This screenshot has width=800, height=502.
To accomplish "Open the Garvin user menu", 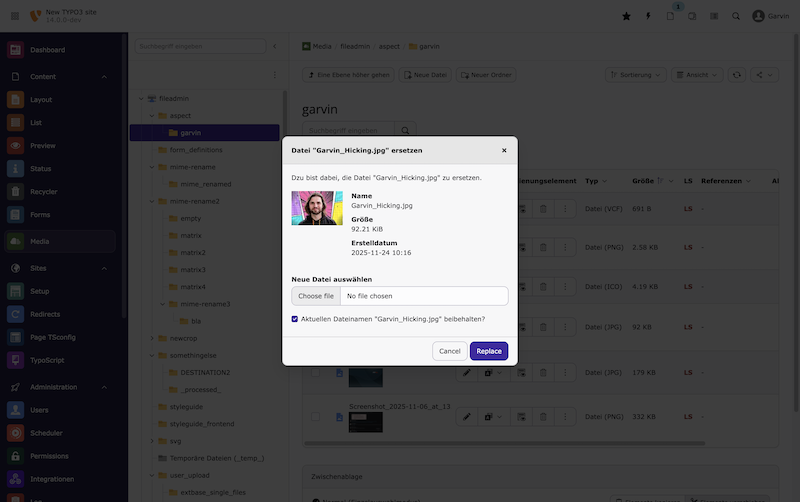I will (772, 16).
